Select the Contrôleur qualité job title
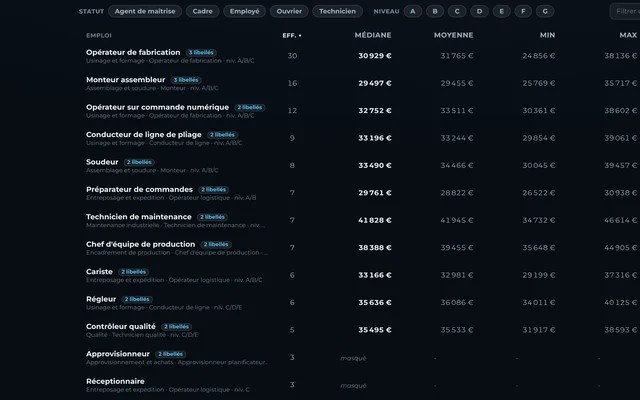 pos(121,326)
